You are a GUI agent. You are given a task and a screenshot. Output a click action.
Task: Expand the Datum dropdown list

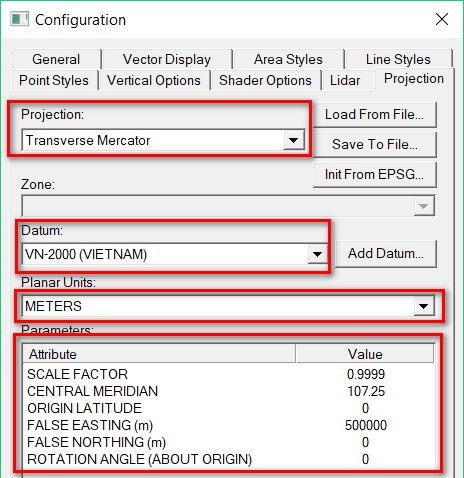click(x=317, y=254)
